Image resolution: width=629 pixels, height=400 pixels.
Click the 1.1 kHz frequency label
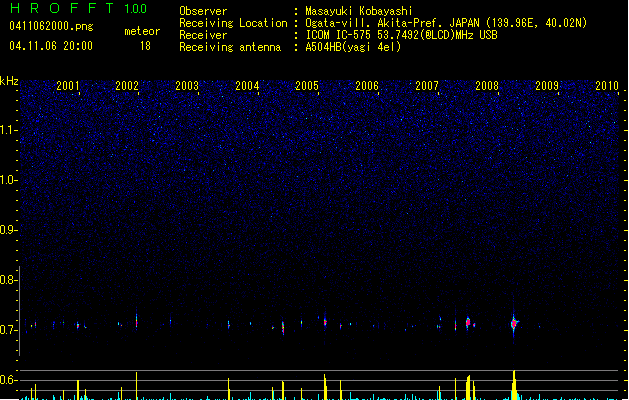point(9,130)
